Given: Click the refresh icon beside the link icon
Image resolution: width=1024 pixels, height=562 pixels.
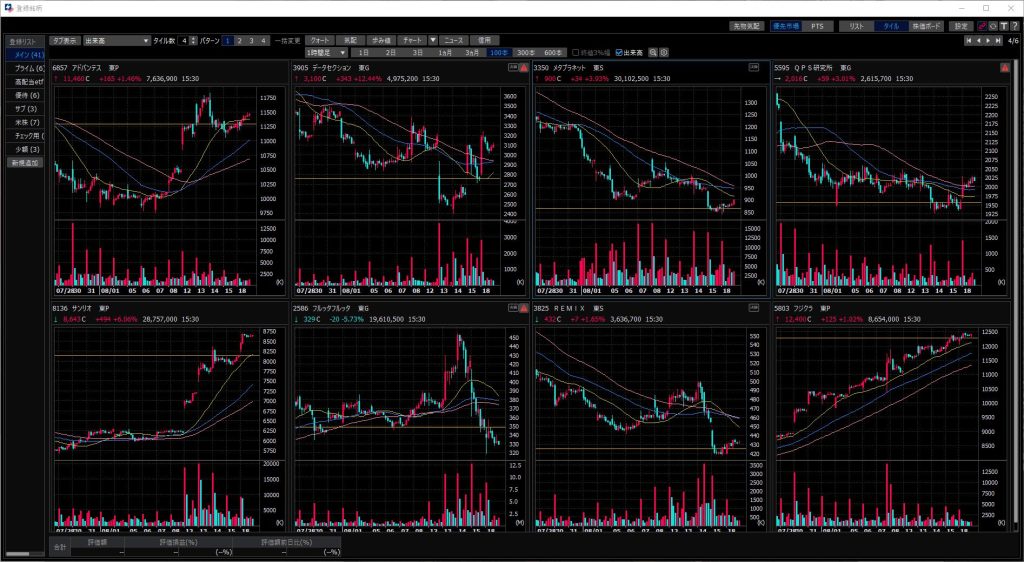Looking at the screenshot, I should [x=992, y=26].
